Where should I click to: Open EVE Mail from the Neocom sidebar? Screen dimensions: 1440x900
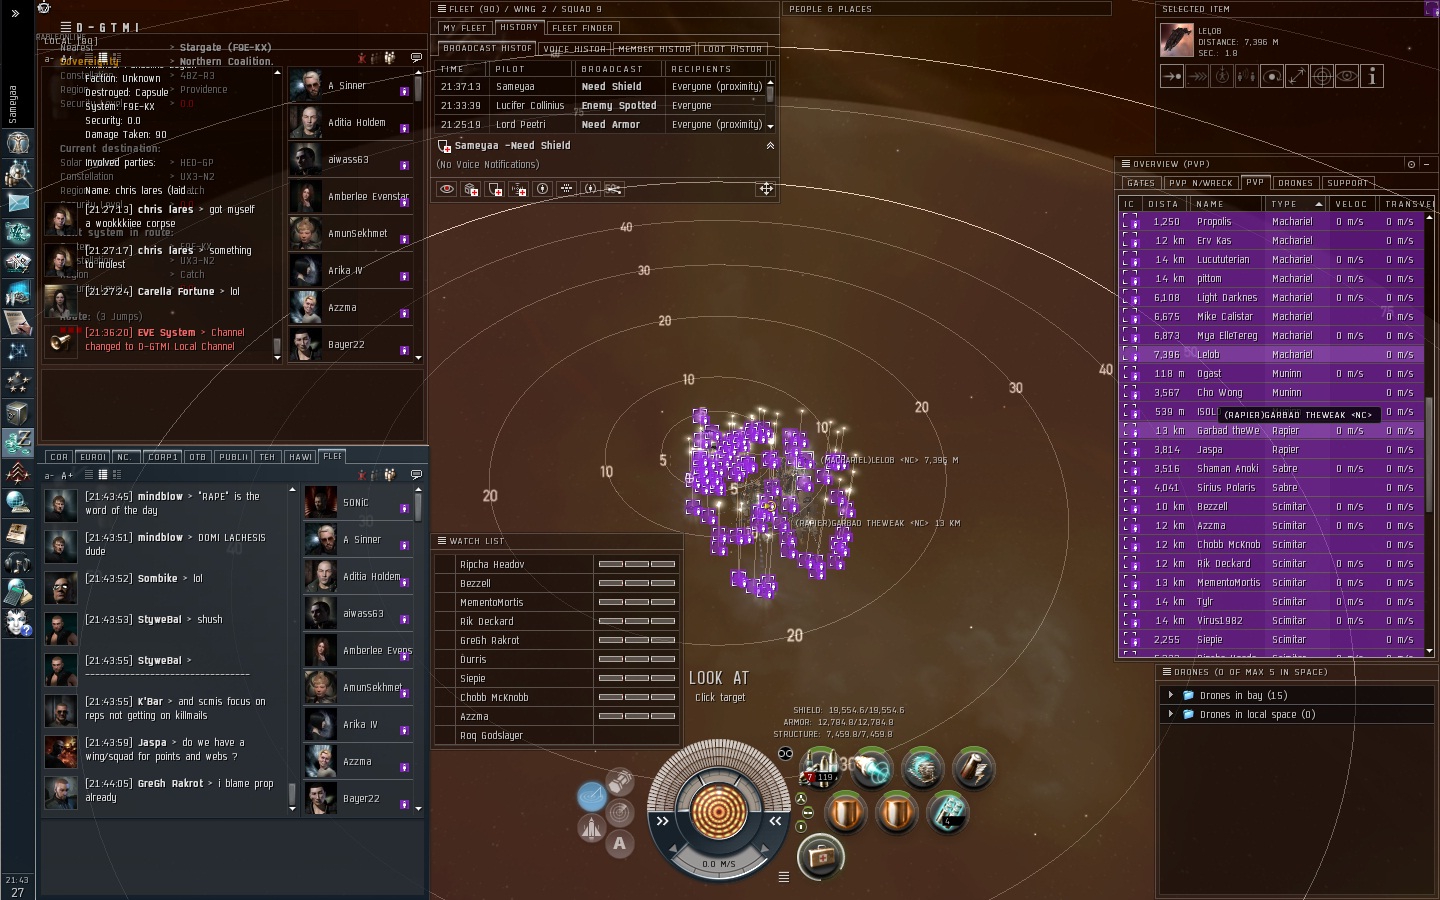pos(17,202)
